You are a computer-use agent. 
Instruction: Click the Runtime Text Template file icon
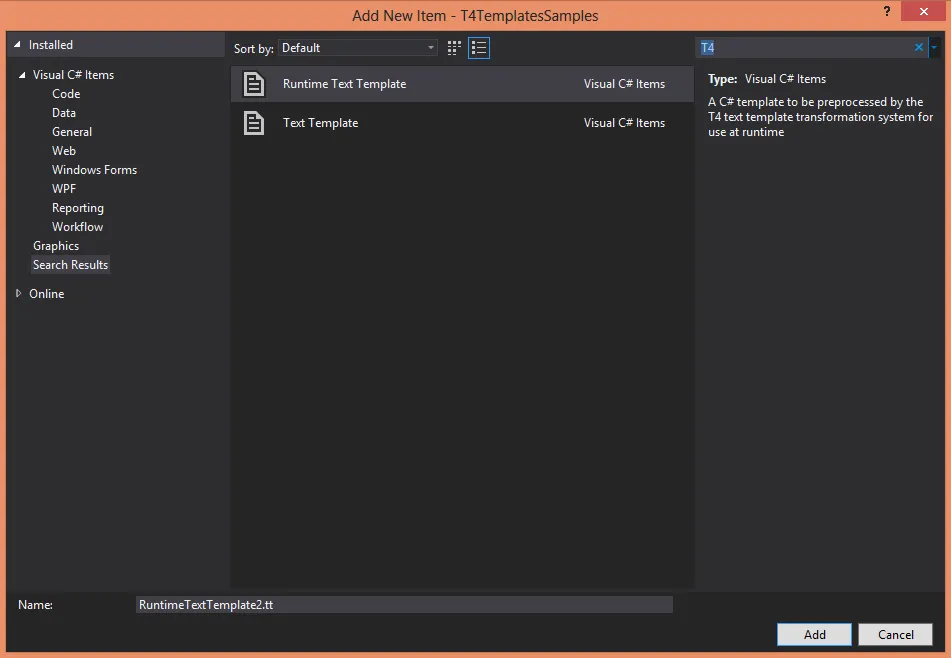(x=255, y=84)
